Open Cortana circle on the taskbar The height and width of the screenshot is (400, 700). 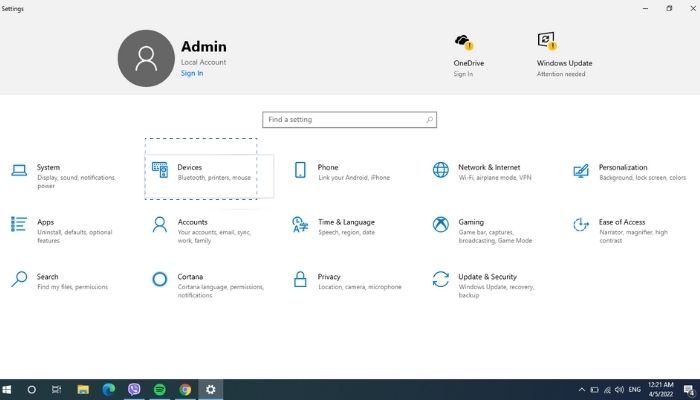31,390
